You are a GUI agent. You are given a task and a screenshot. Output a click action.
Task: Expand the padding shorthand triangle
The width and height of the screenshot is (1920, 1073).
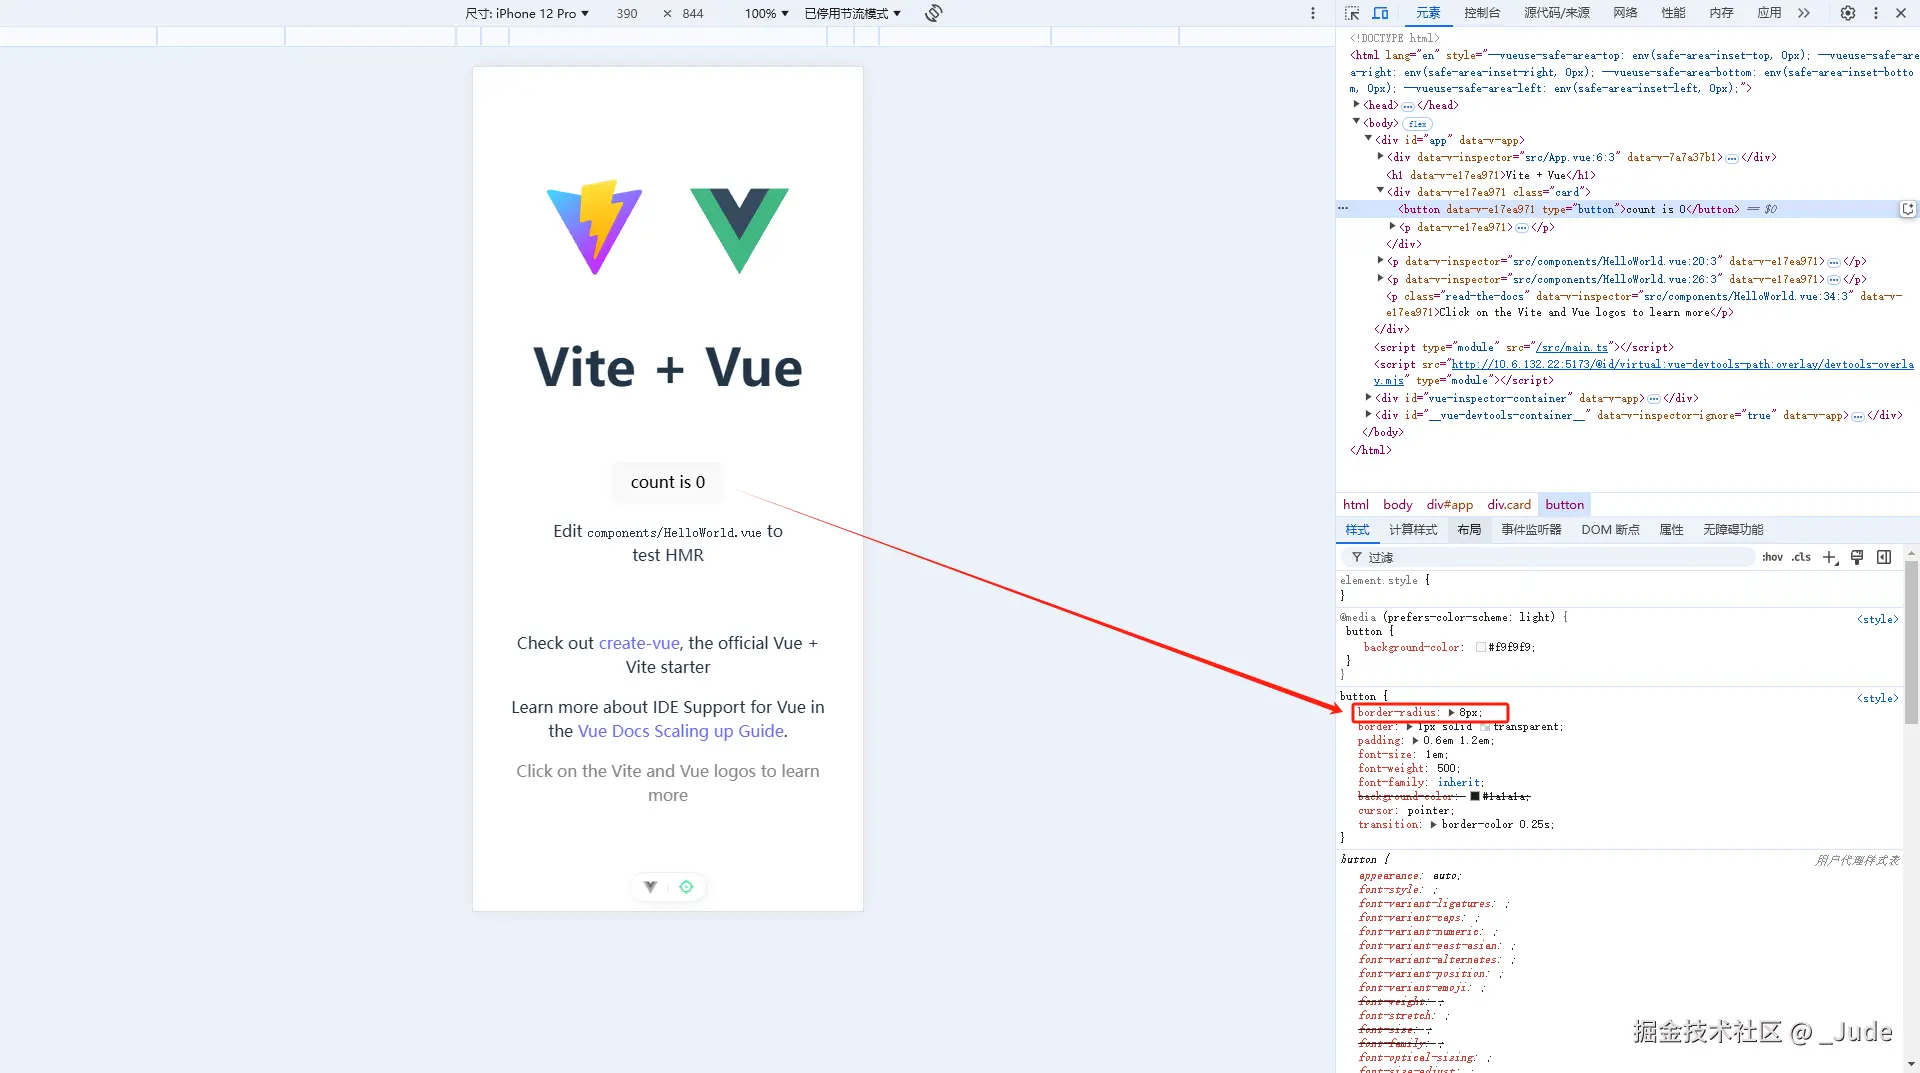pos(1415,741)
